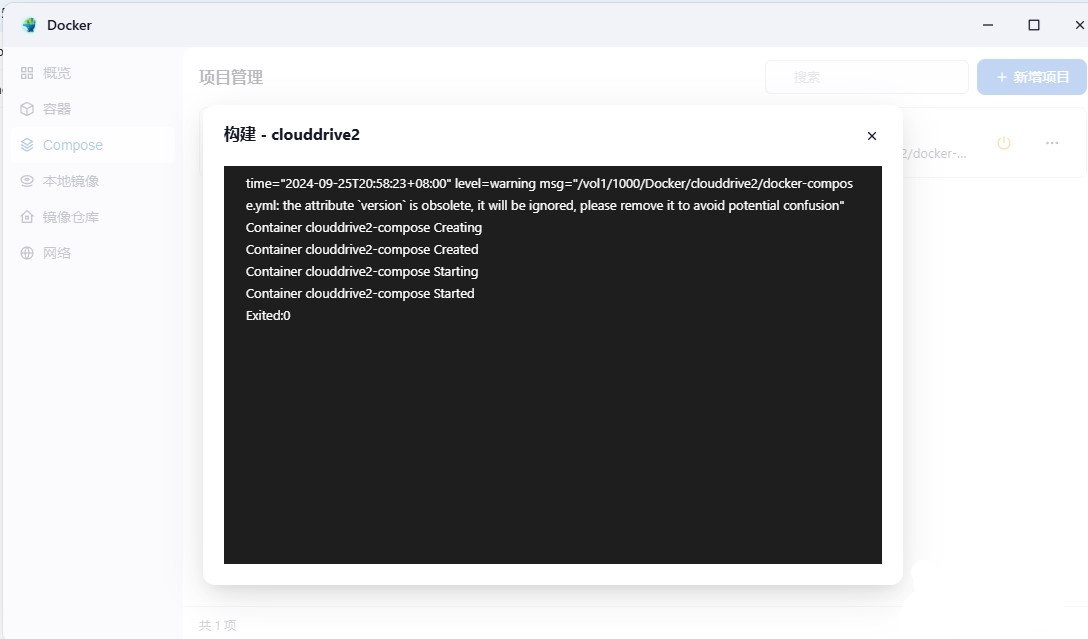The width and height of the screenshot is (1088, 639).
Task: Close the 构建 - clouddrive2 dialog
Action: point(872,136)
